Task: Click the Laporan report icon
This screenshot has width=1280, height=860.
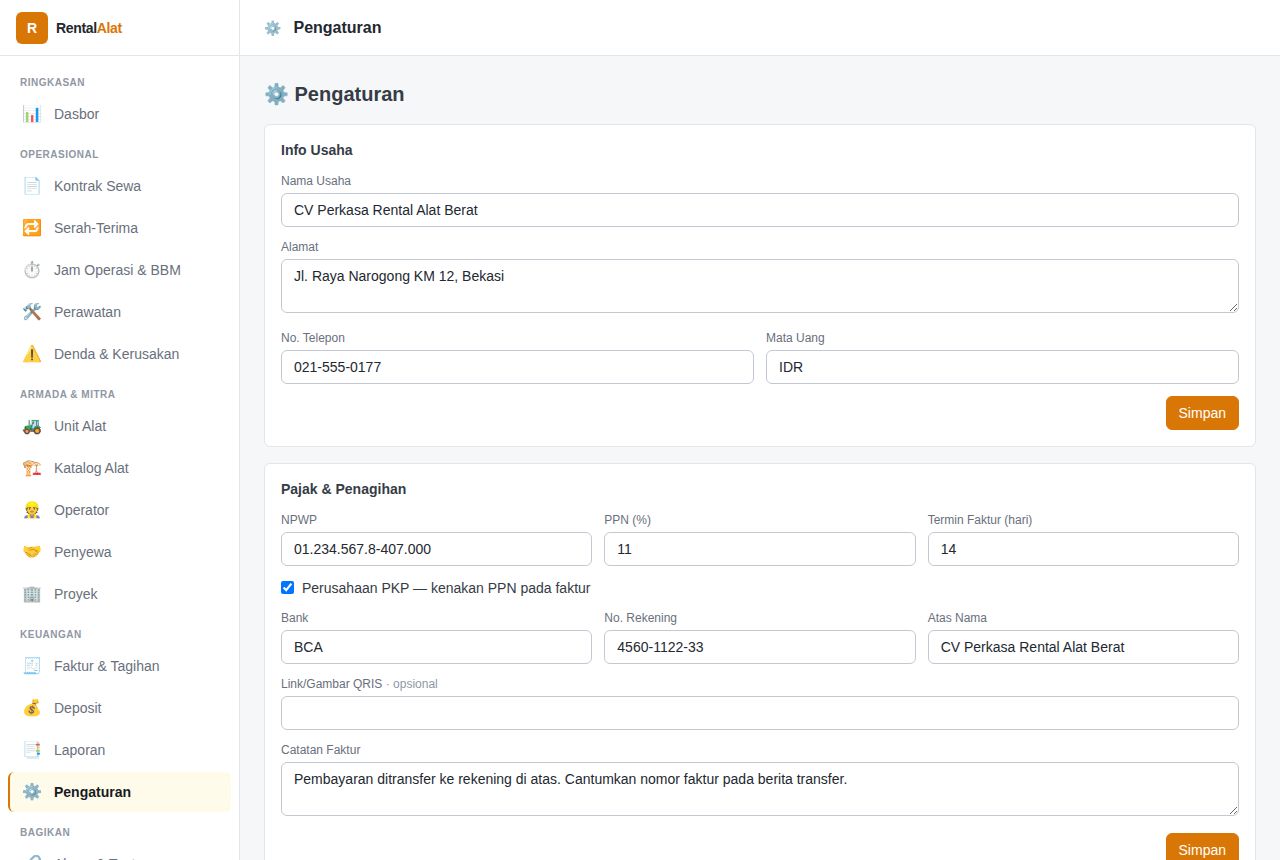Action: coord(32,750)
